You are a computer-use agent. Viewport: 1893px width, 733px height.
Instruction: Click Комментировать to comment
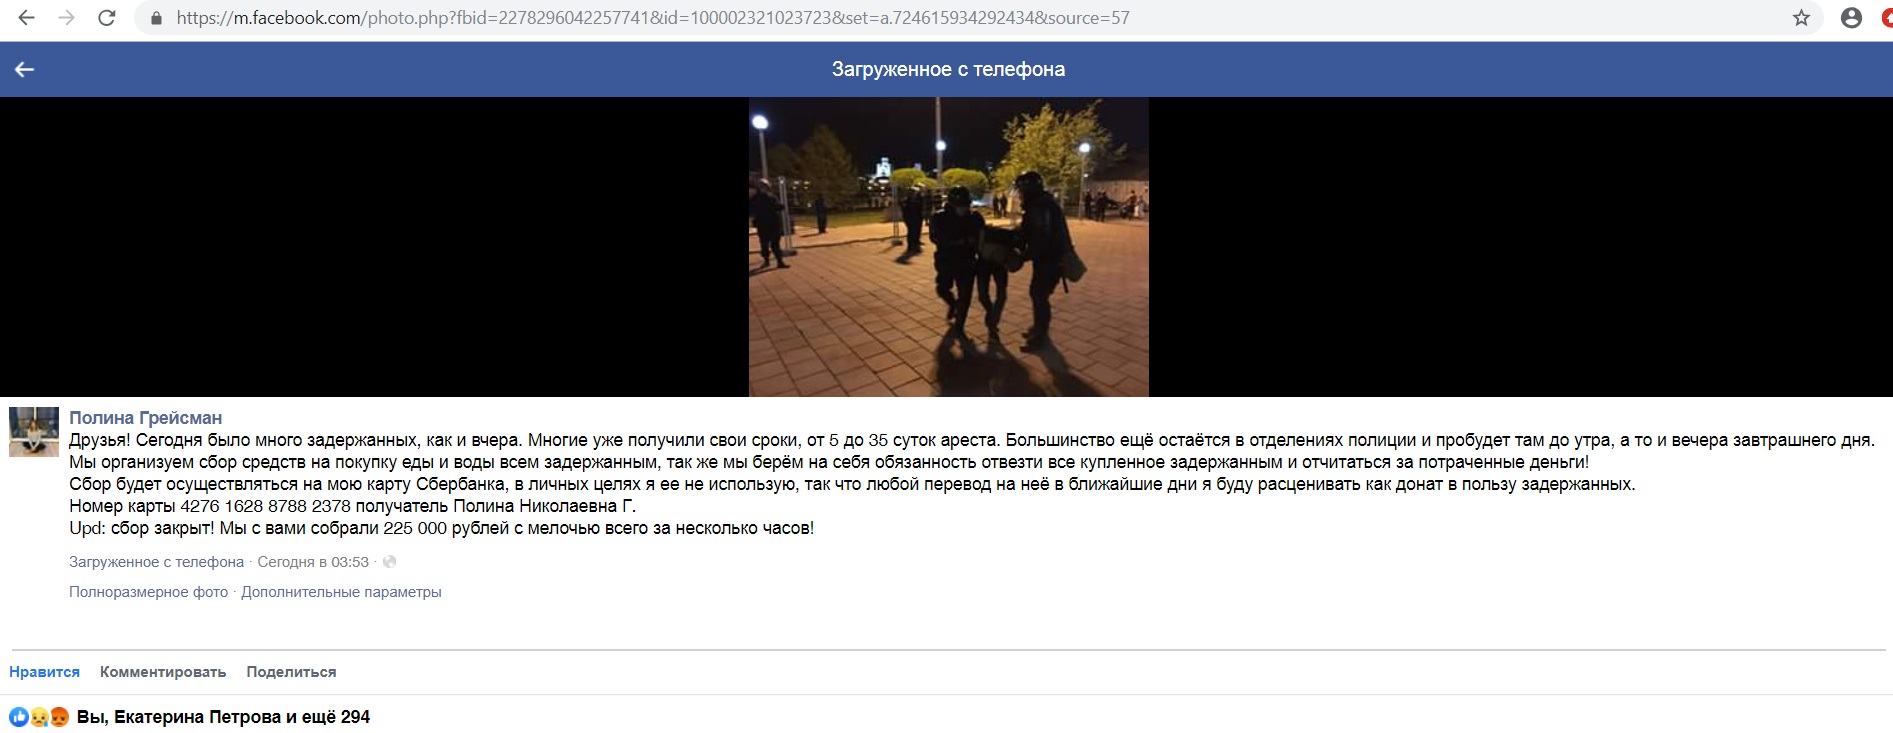(163, 672)
